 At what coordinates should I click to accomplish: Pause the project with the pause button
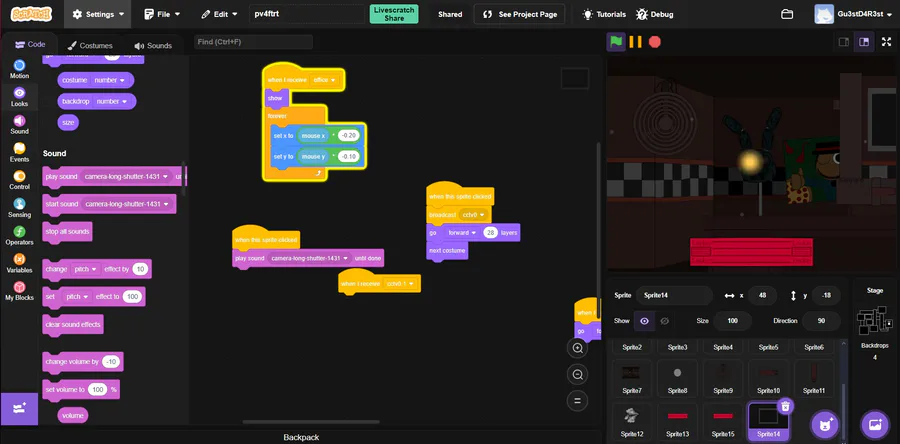pos(635,42)
